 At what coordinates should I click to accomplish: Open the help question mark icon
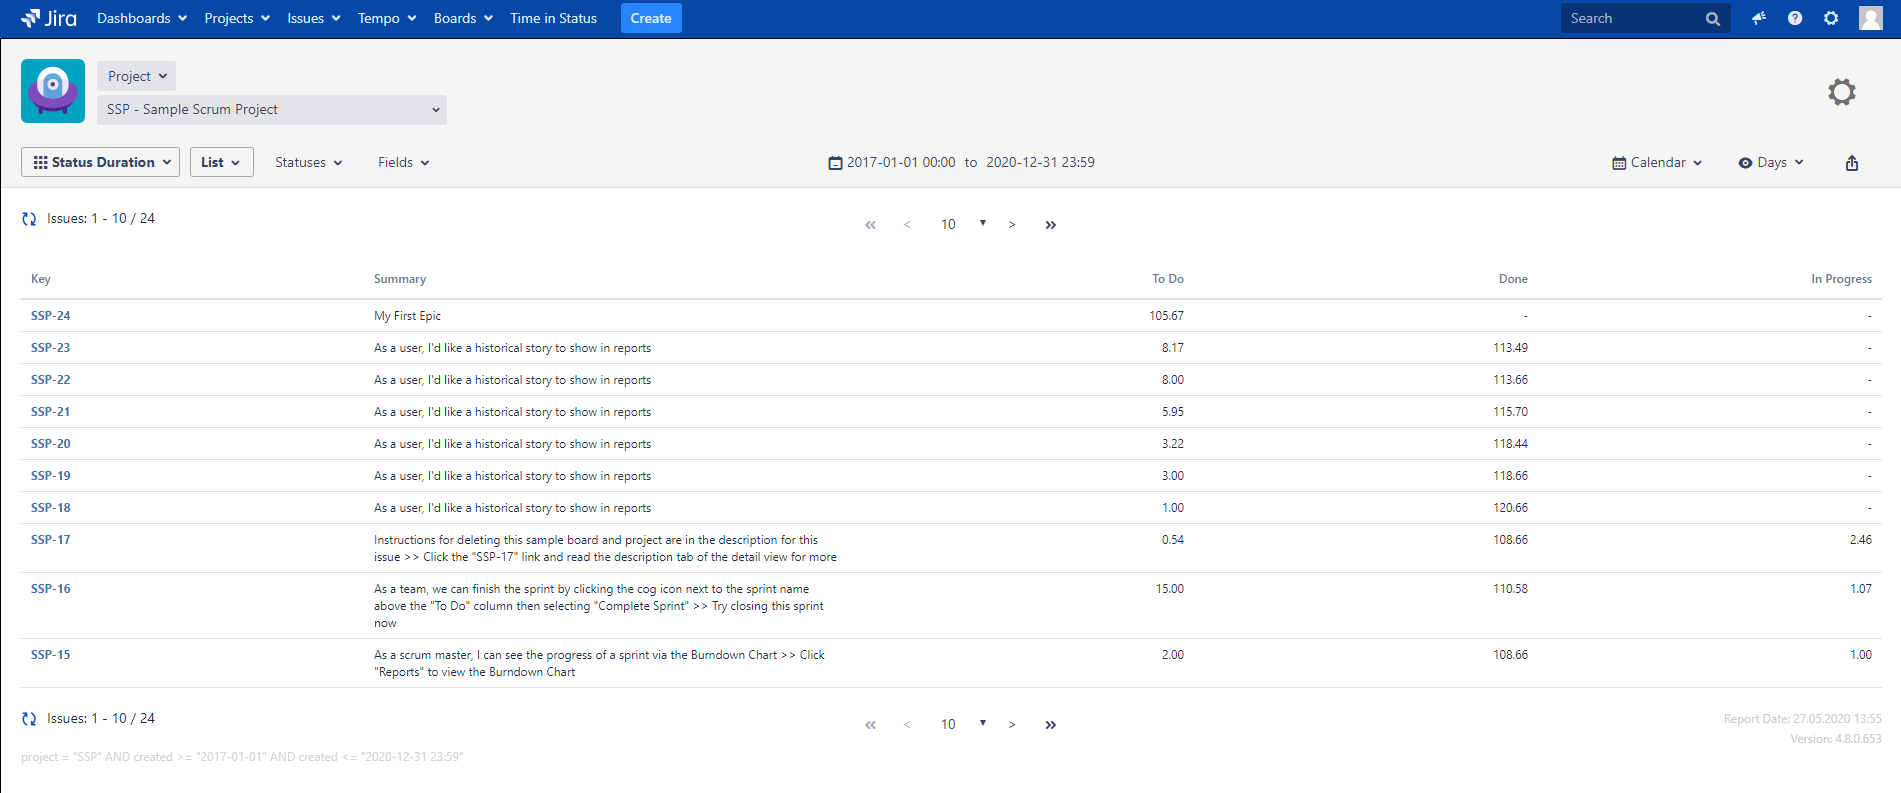[1795, 18]
